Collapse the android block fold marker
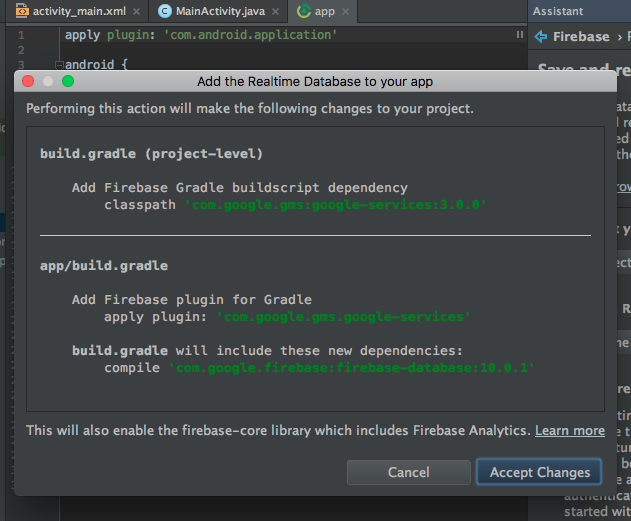Image resolution: width=631 pixels, height=521 pixels. click(x=59, y=65)
